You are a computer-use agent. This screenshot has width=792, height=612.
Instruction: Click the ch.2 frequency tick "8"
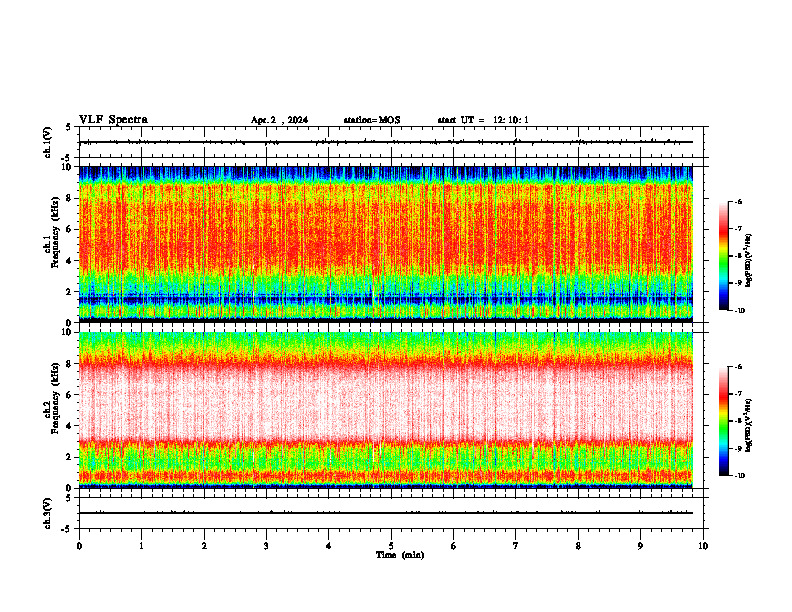pos(70,364)
